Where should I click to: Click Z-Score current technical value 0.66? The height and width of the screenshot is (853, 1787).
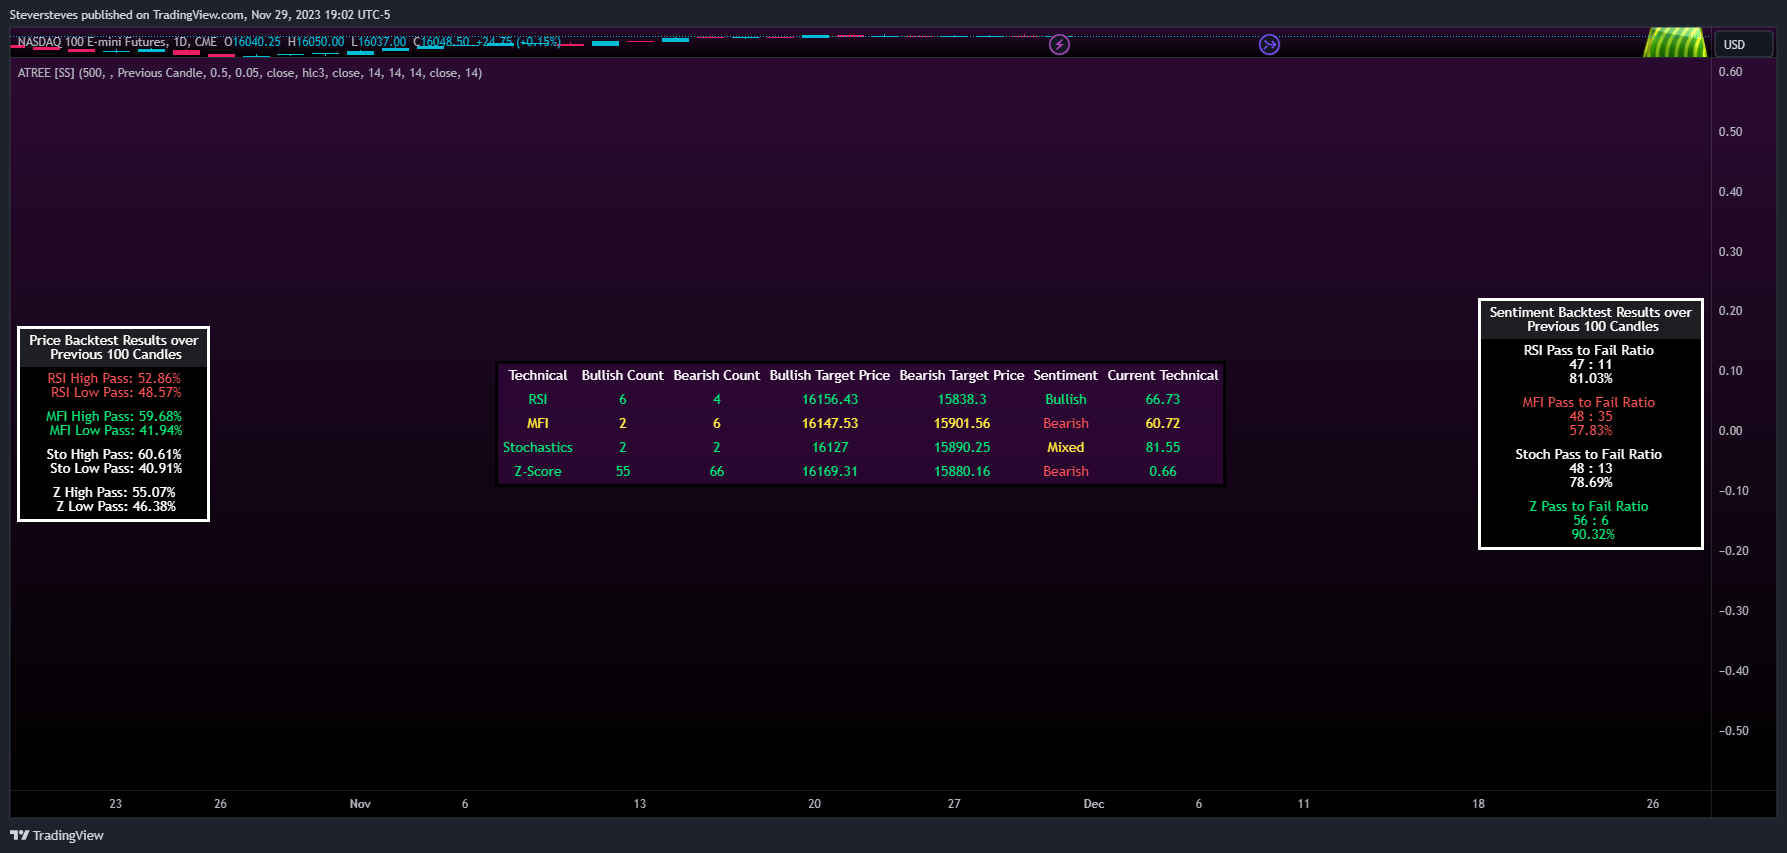(1163, 471)
